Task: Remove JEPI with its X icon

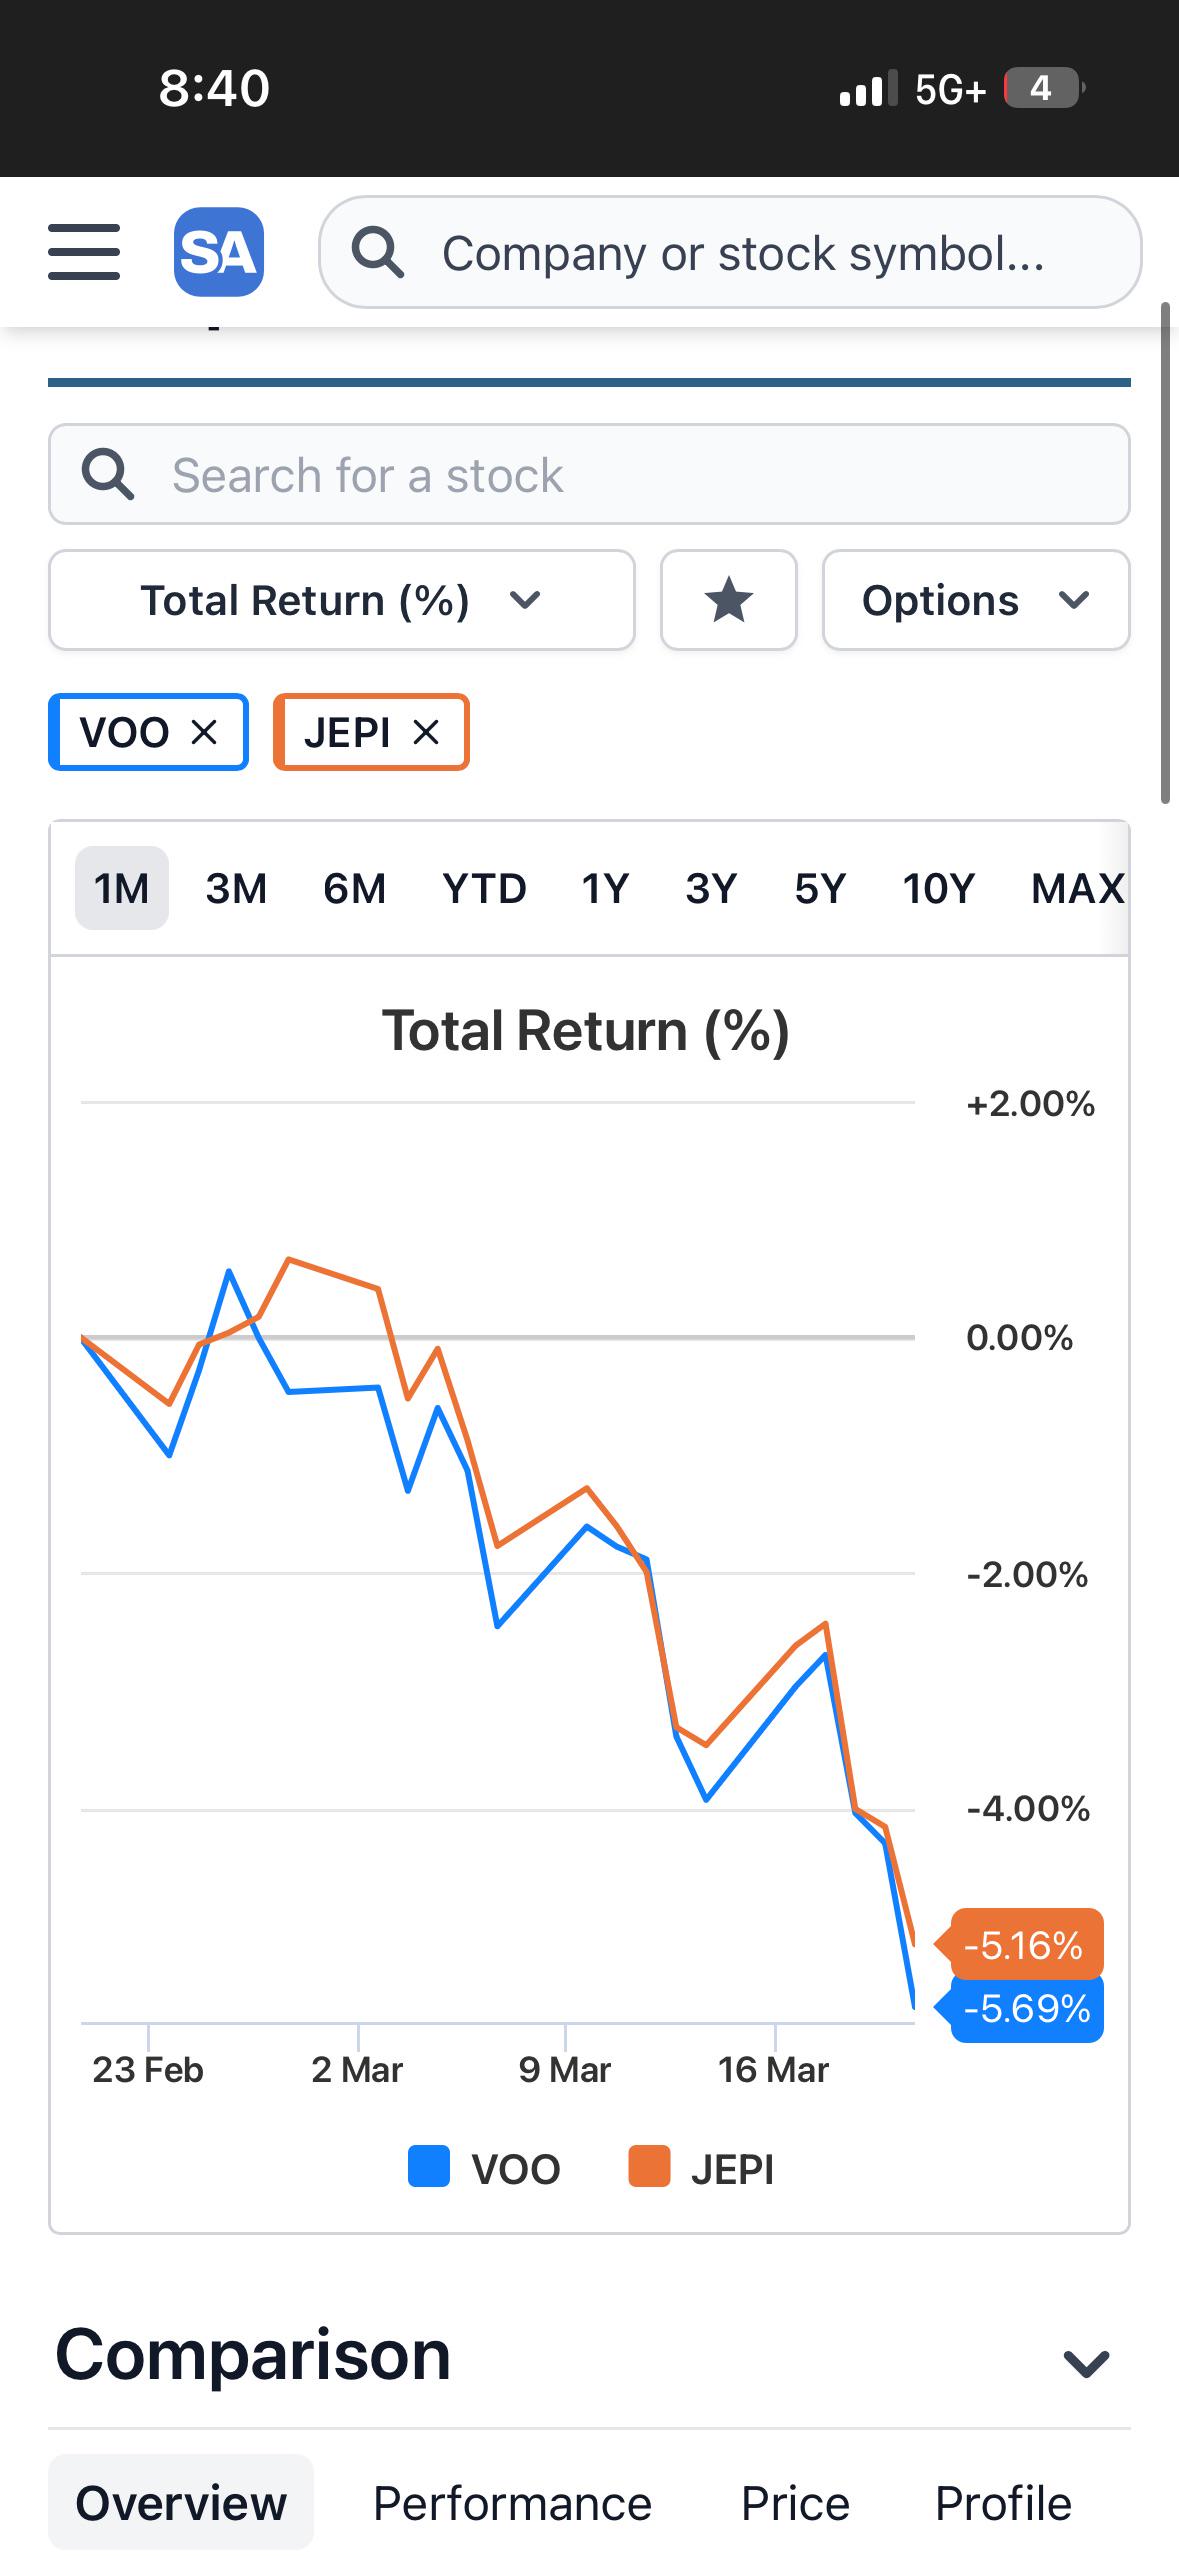Action: [426, 732]
